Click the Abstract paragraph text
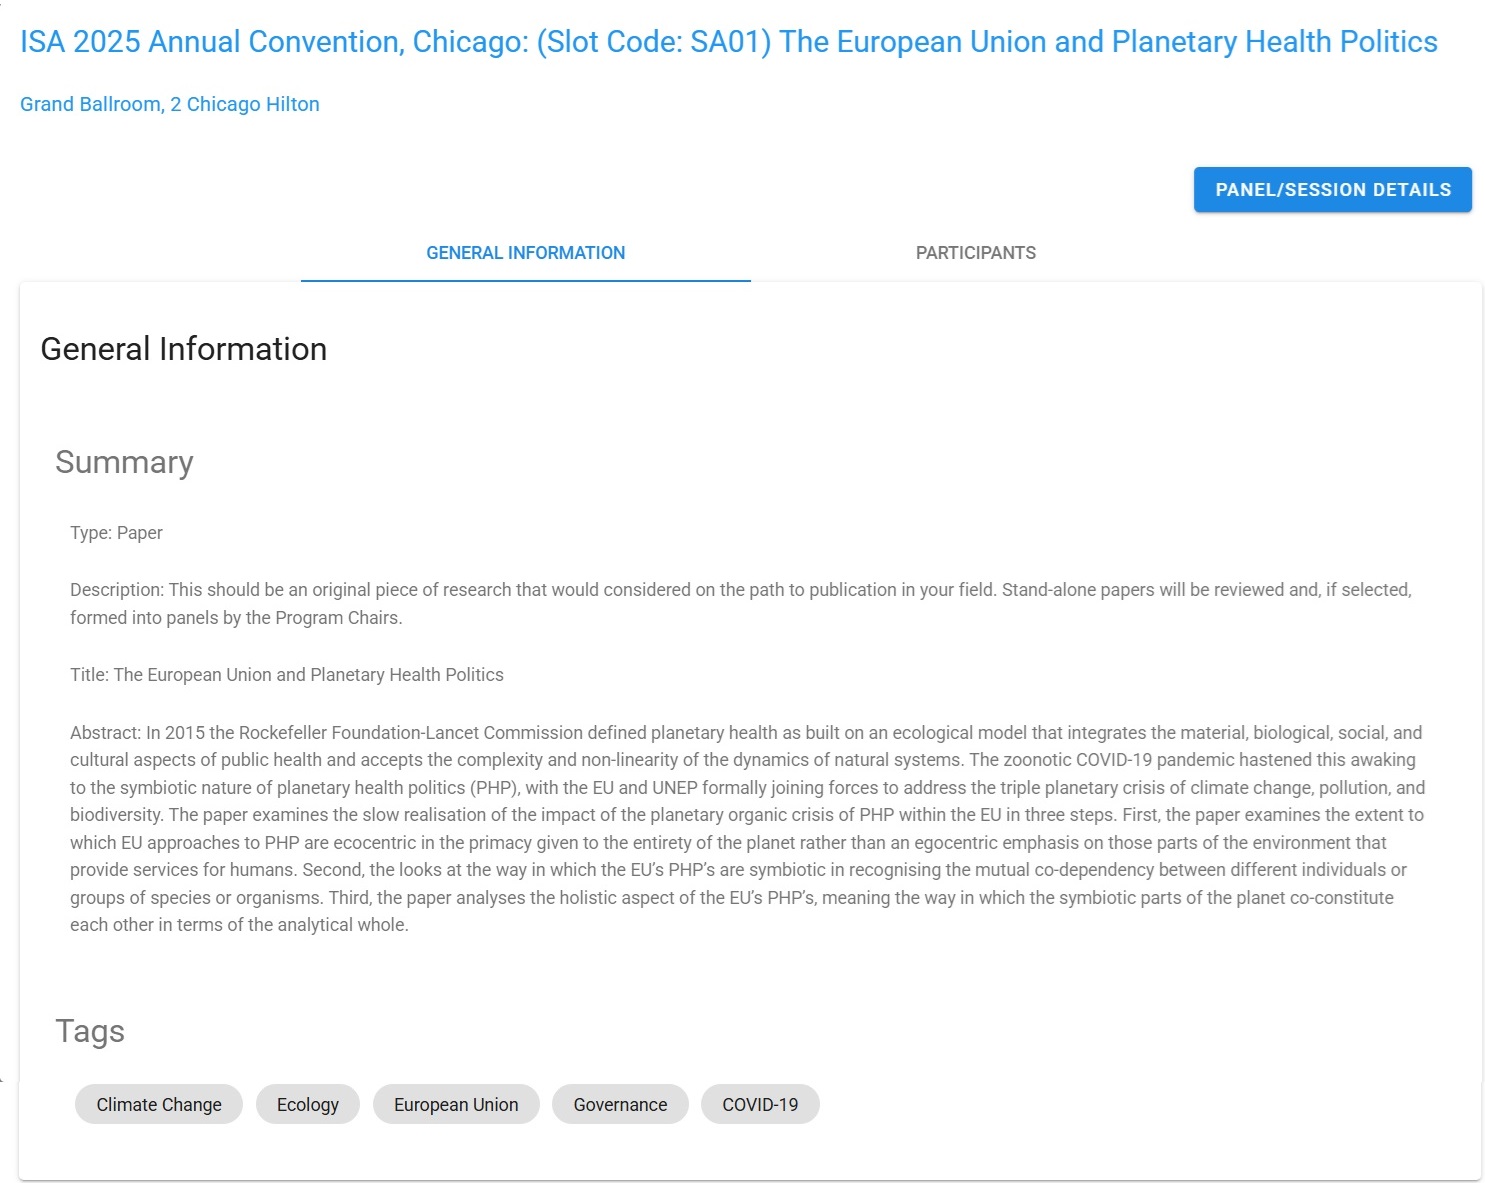1485x1183 pixels. click(x=748, y=829)
